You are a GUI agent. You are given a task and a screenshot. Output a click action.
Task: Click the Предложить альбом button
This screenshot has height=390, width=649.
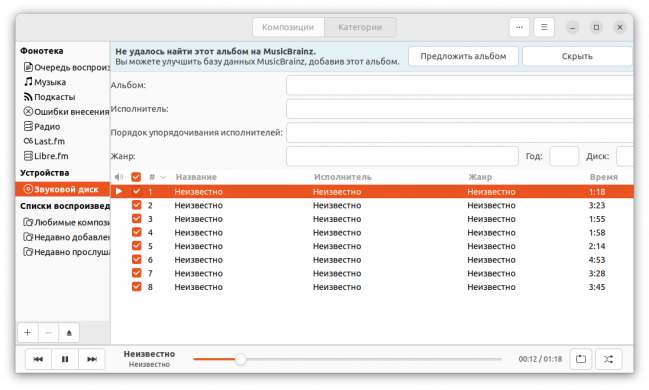[x=463, y=56]
